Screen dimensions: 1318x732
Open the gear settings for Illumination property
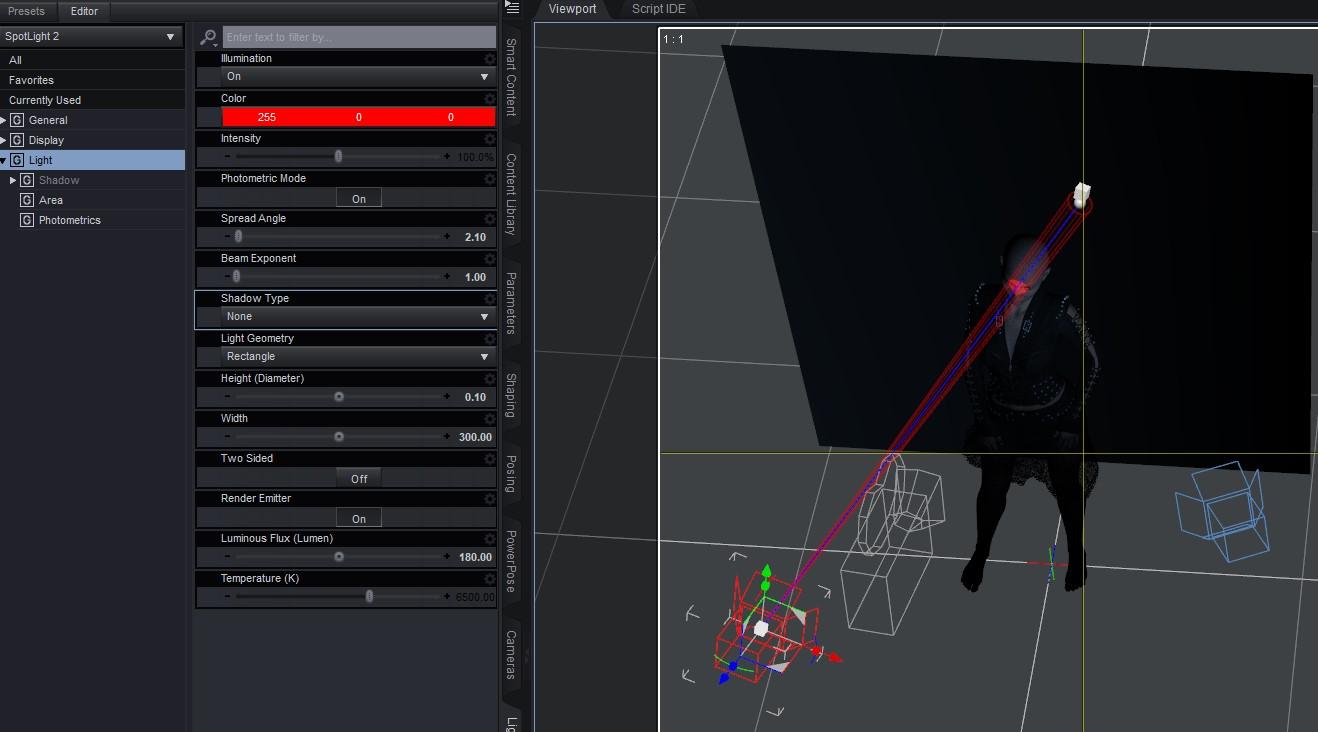coord(489,59)
